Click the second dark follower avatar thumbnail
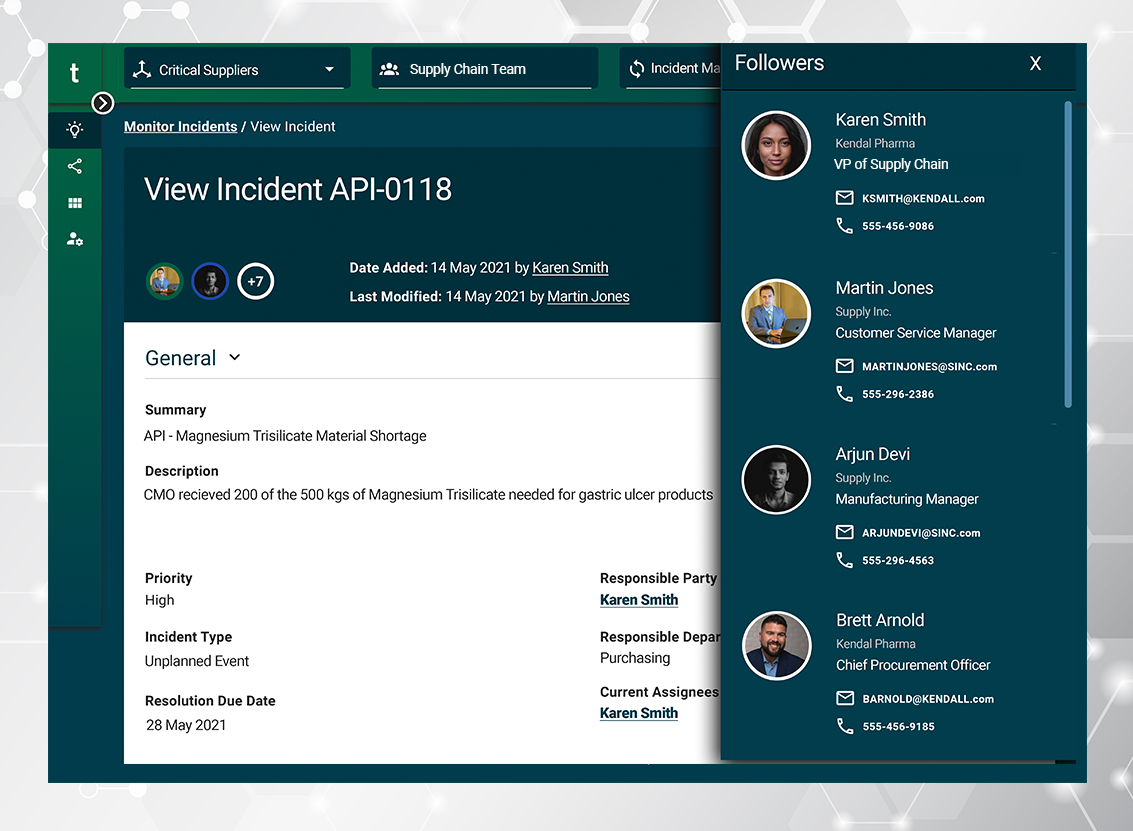1133x831 pixels. click(x=210, y=281)
